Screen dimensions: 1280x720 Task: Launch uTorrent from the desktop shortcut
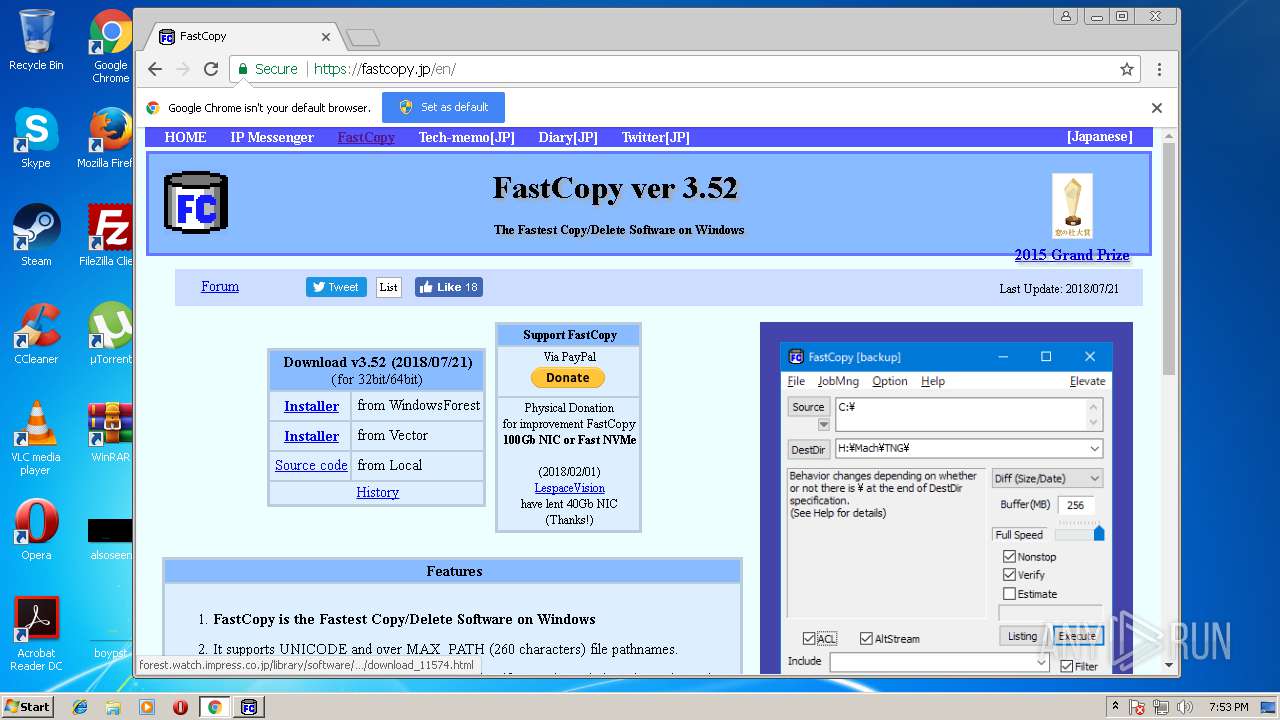point(110,334)
